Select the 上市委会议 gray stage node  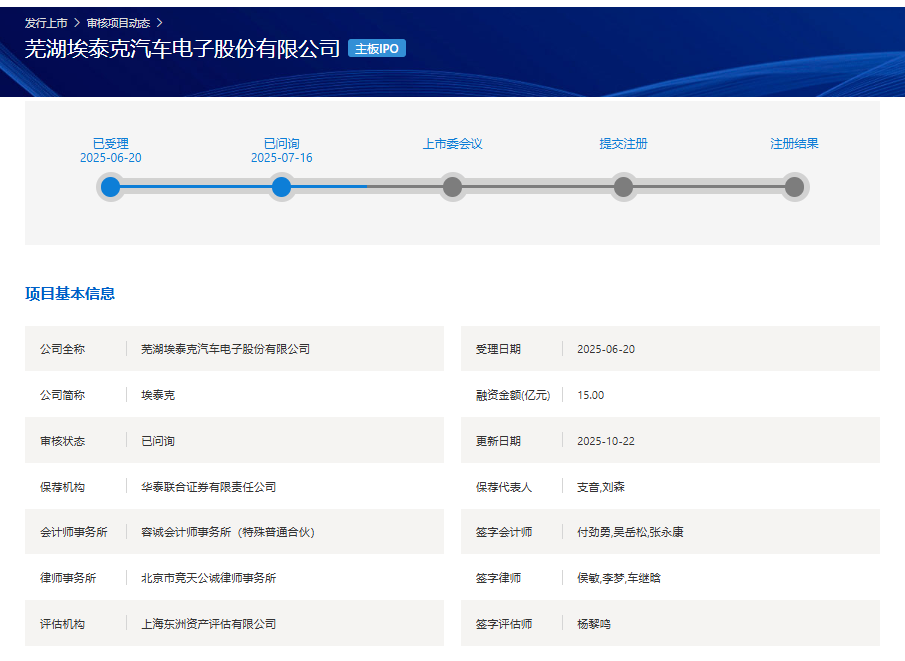pyautogui.click(x=452, y=186)
